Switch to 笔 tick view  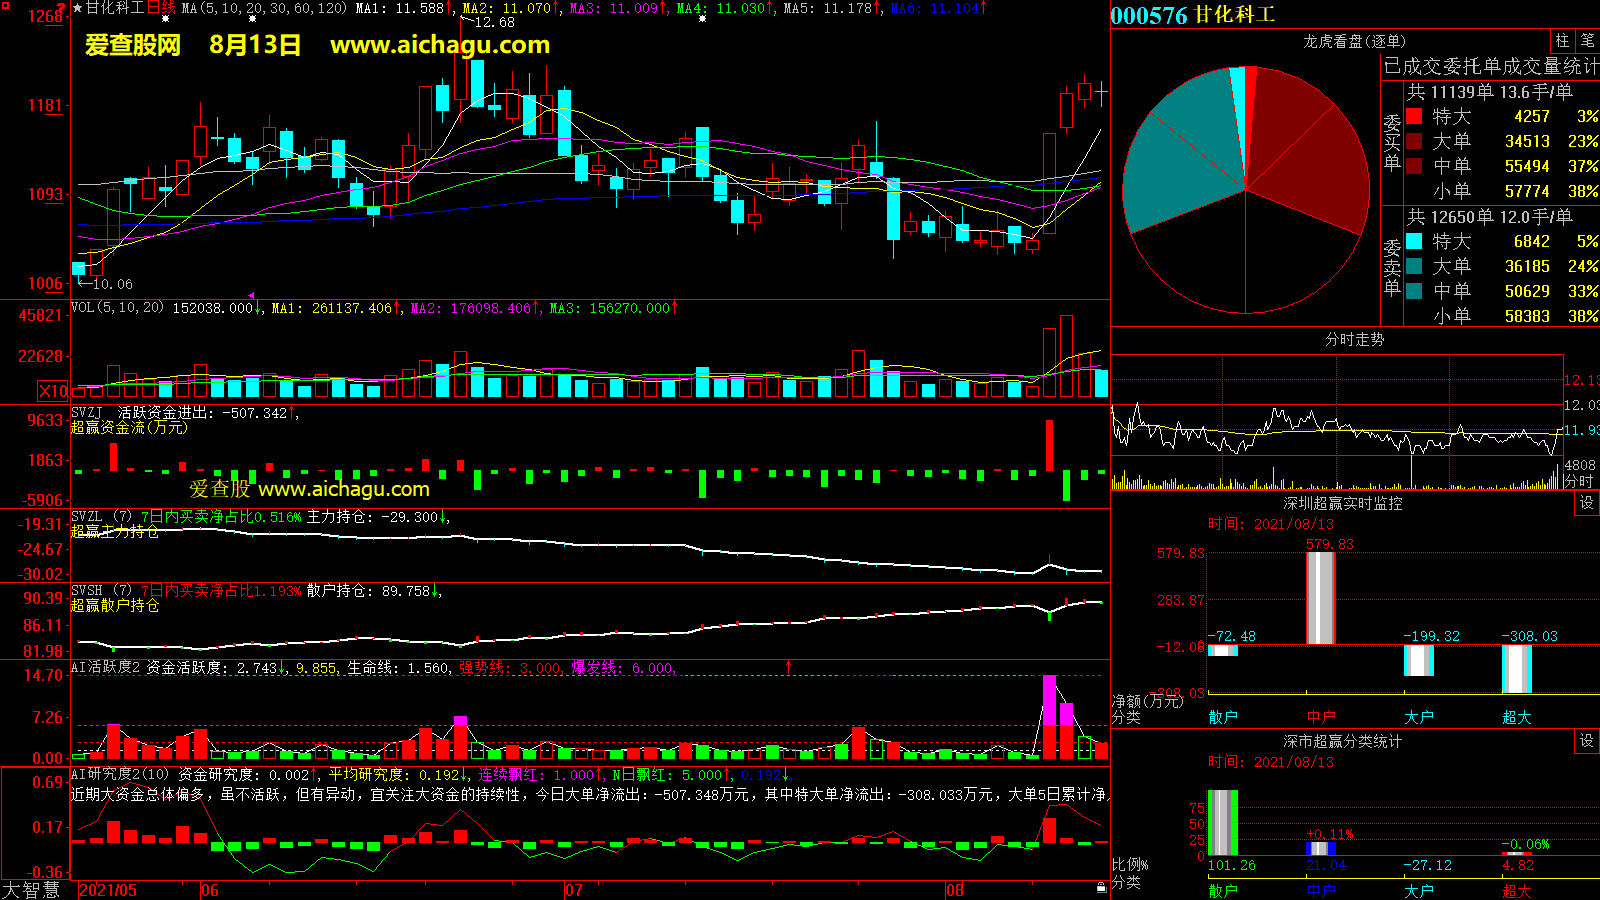[x=1587, y=41]
